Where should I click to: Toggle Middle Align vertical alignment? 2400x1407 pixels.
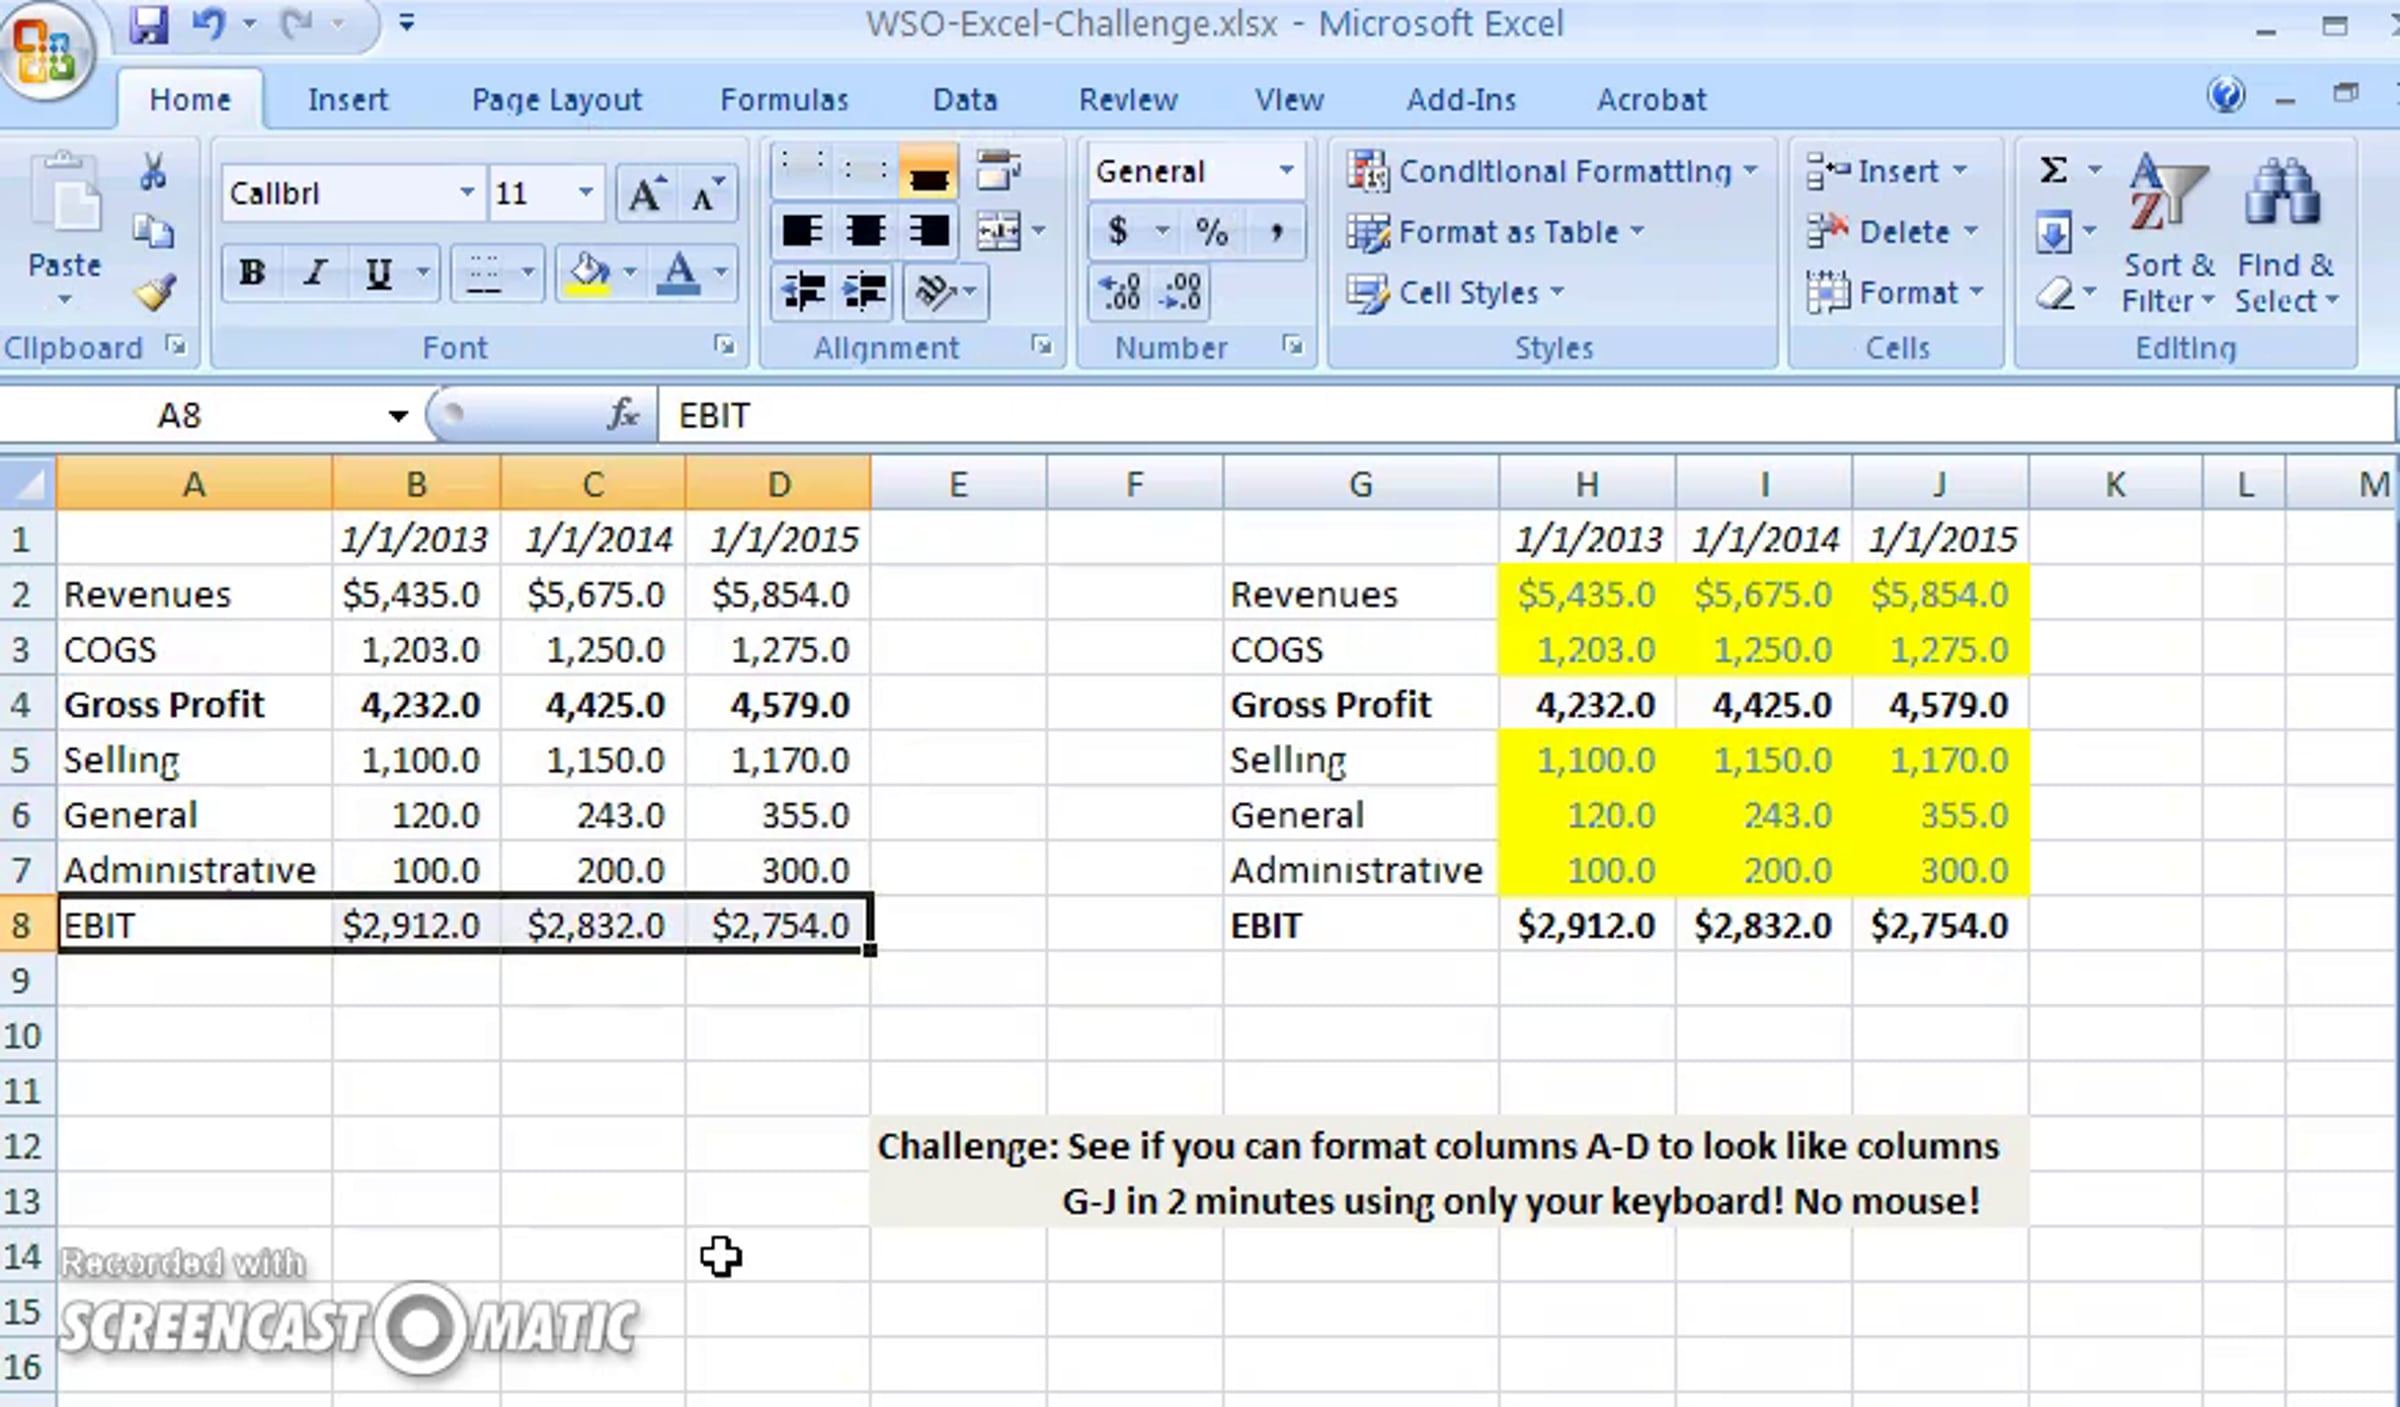click(x=865, y=172)
